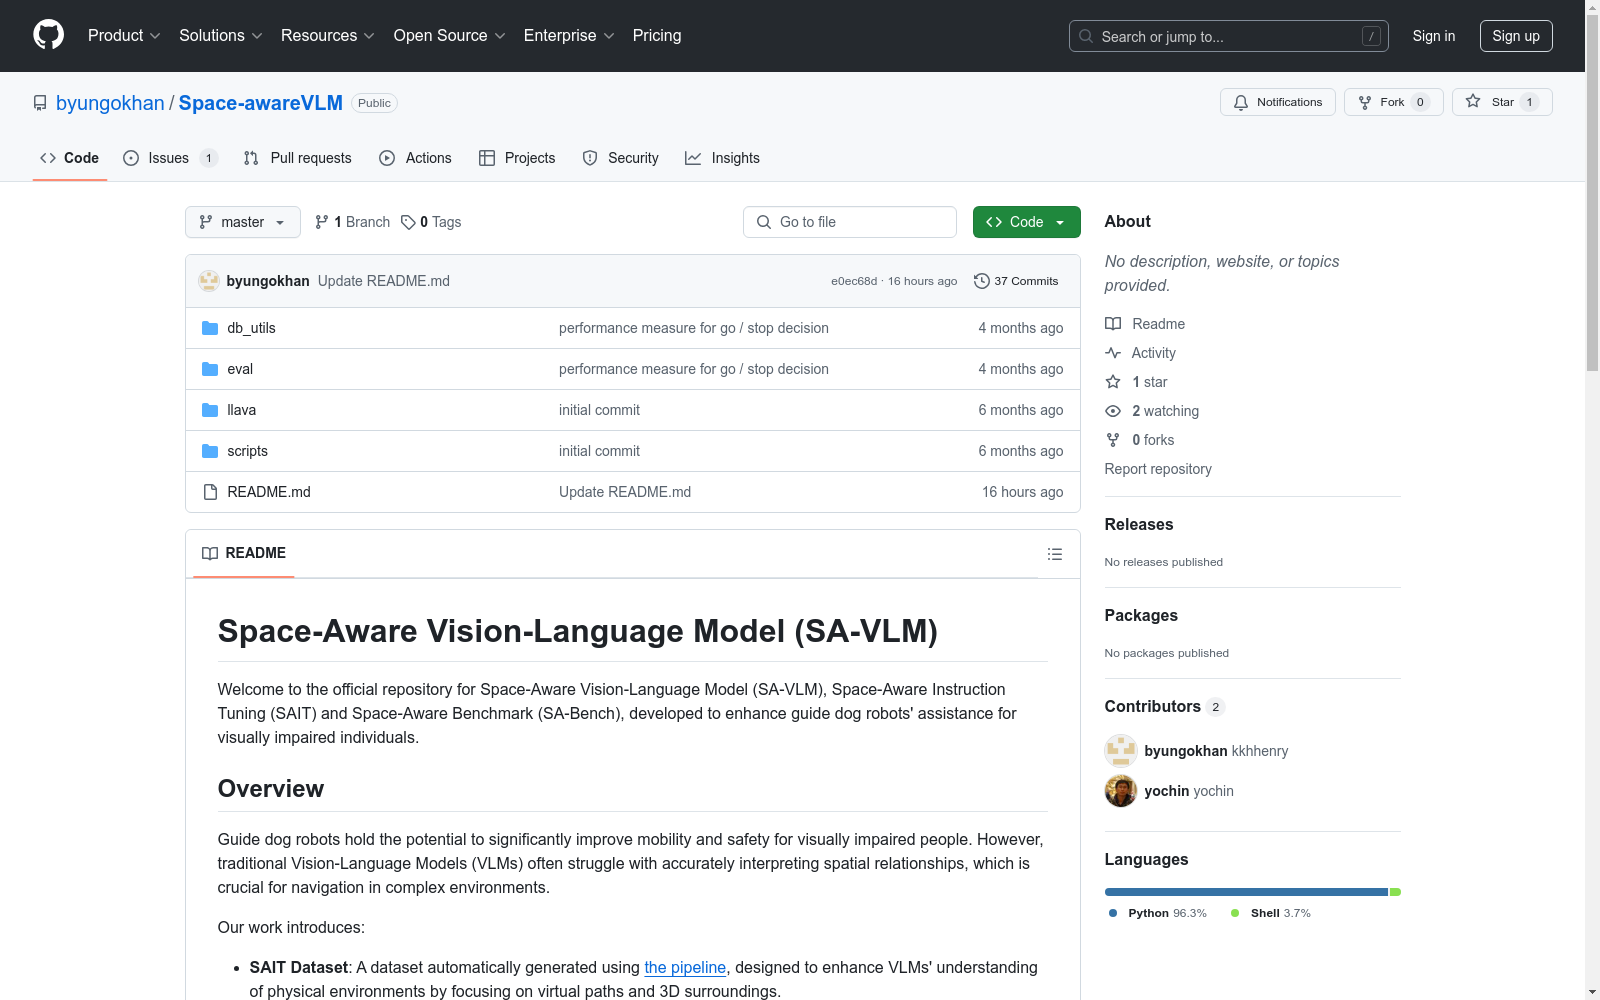Expand the Enterprise menu

569,36
